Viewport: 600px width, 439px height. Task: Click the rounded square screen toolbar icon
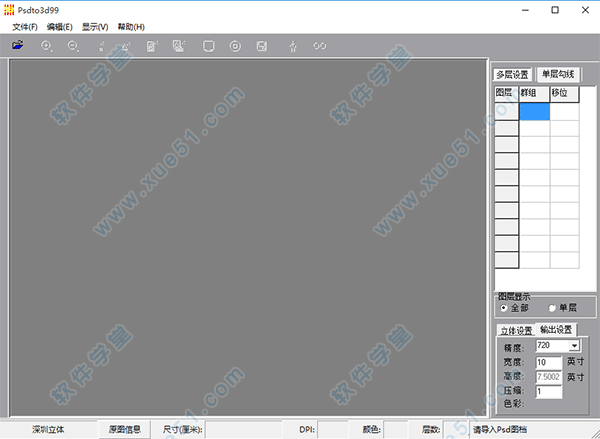pos(209,46)
